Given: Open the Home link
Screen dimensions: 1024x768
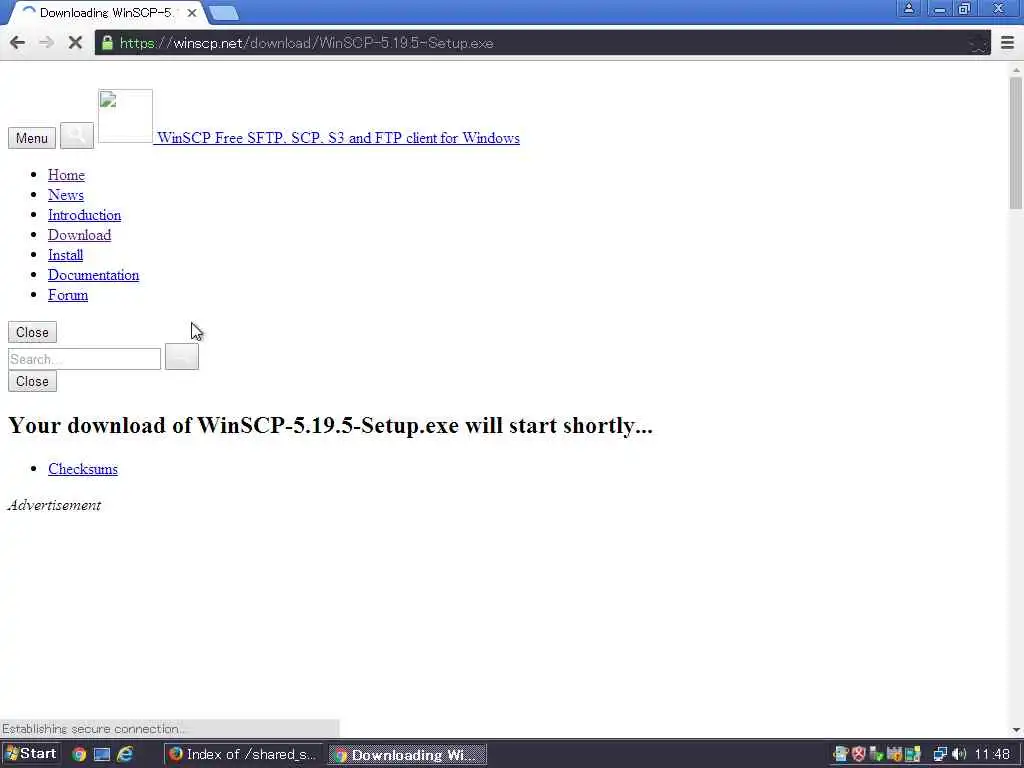Looking at the screenshot, I should click(x=66, y=175).
